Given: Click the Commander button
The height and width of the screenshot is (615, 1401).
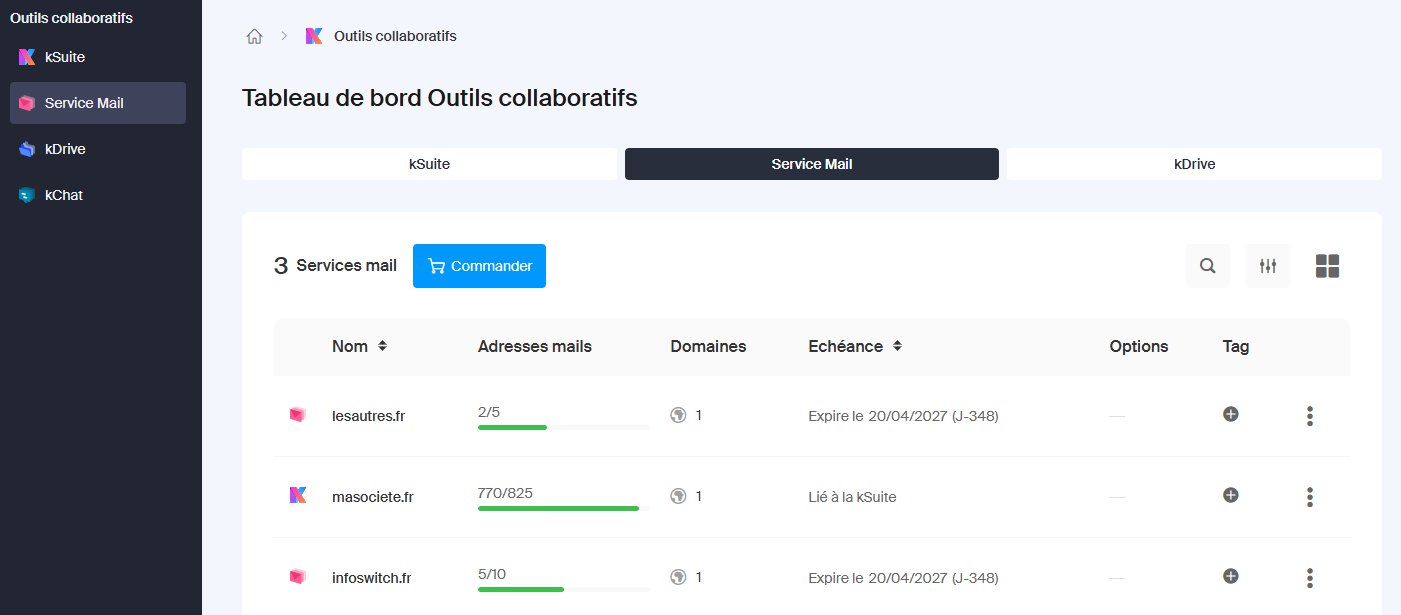Looking at the screenshot, I should (479, 266).
